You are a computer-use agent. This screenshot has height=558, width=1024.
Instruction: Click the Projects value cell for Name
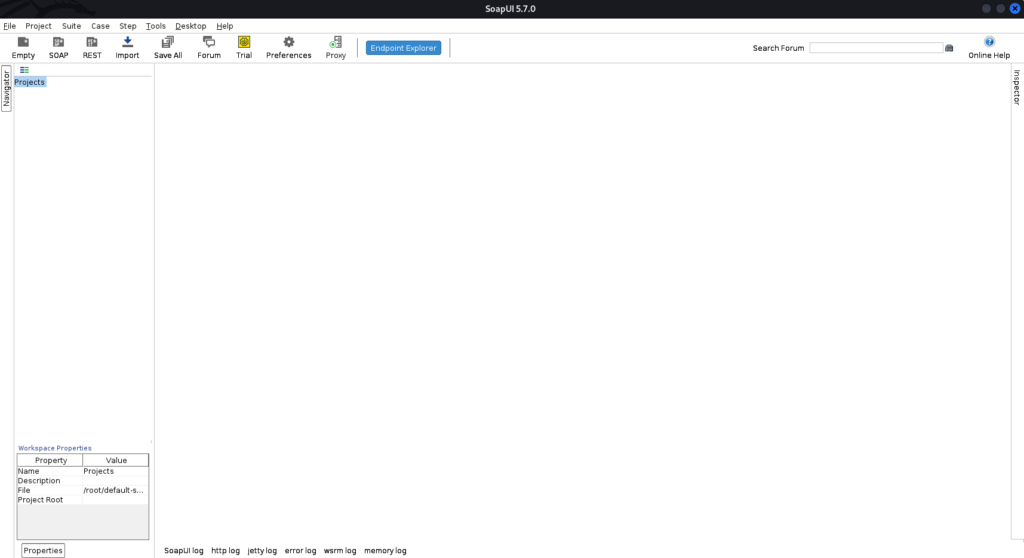pos(116,471)
